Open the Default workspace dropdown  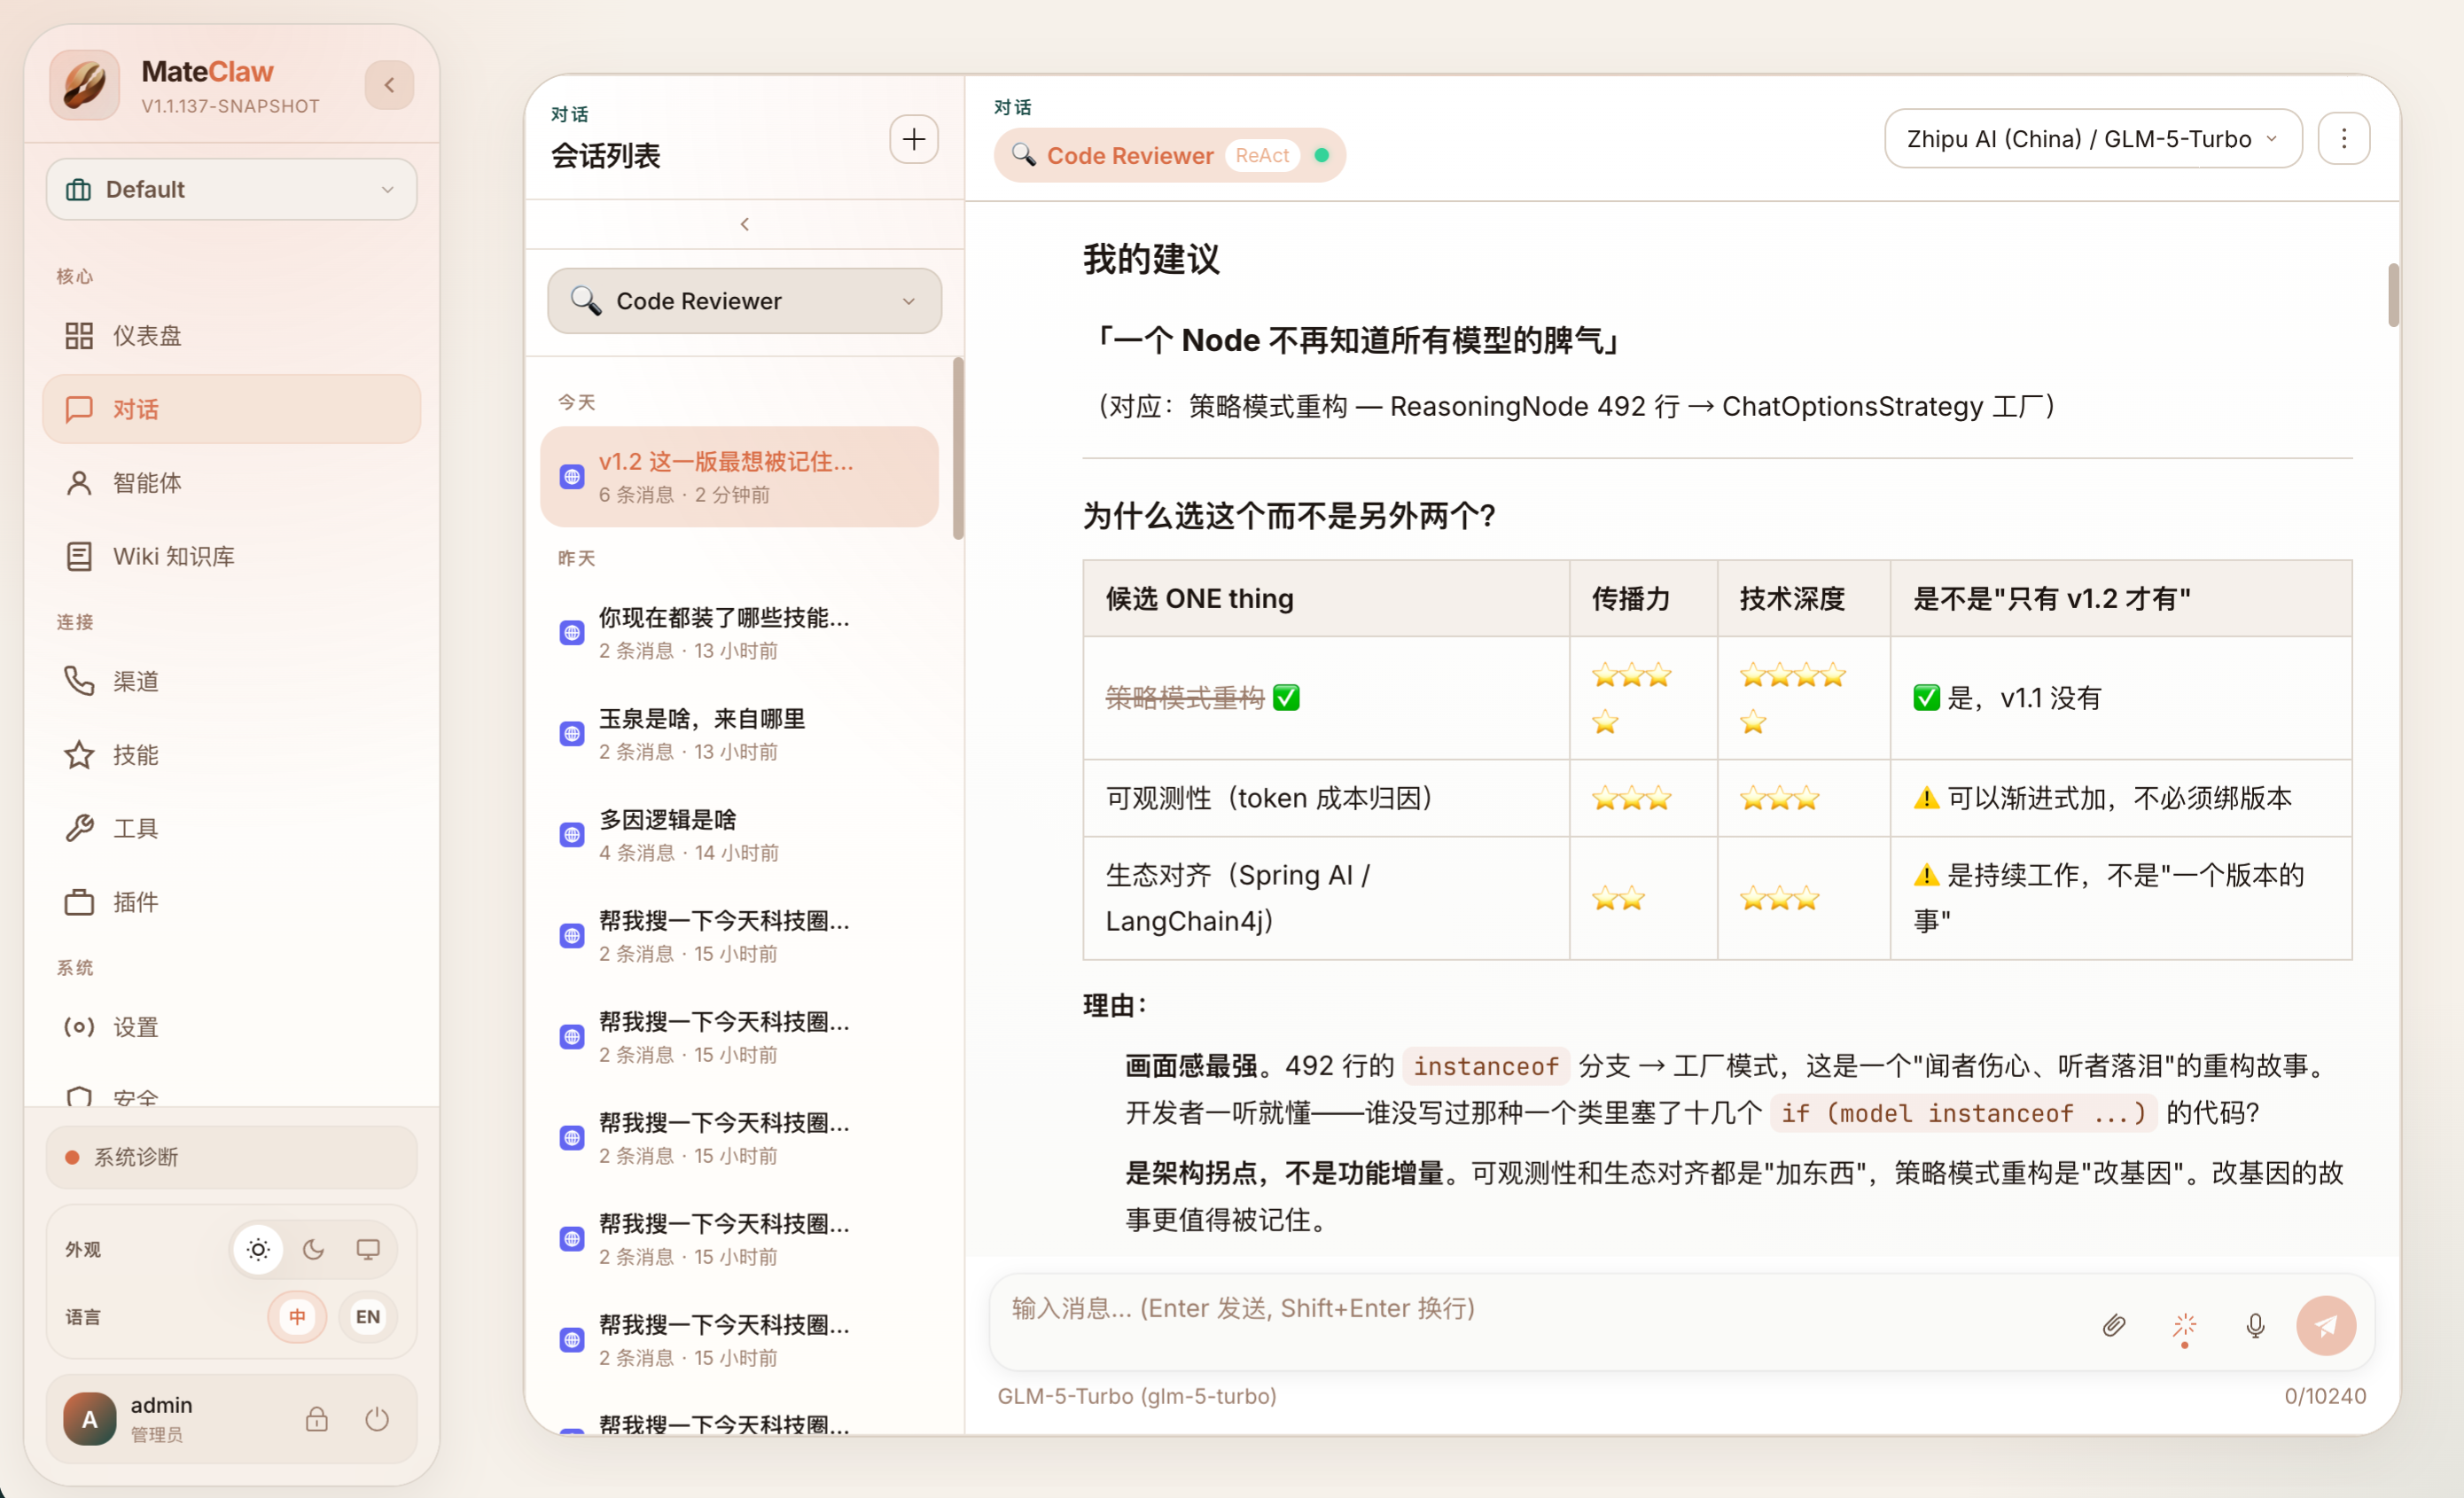[231, 189]
